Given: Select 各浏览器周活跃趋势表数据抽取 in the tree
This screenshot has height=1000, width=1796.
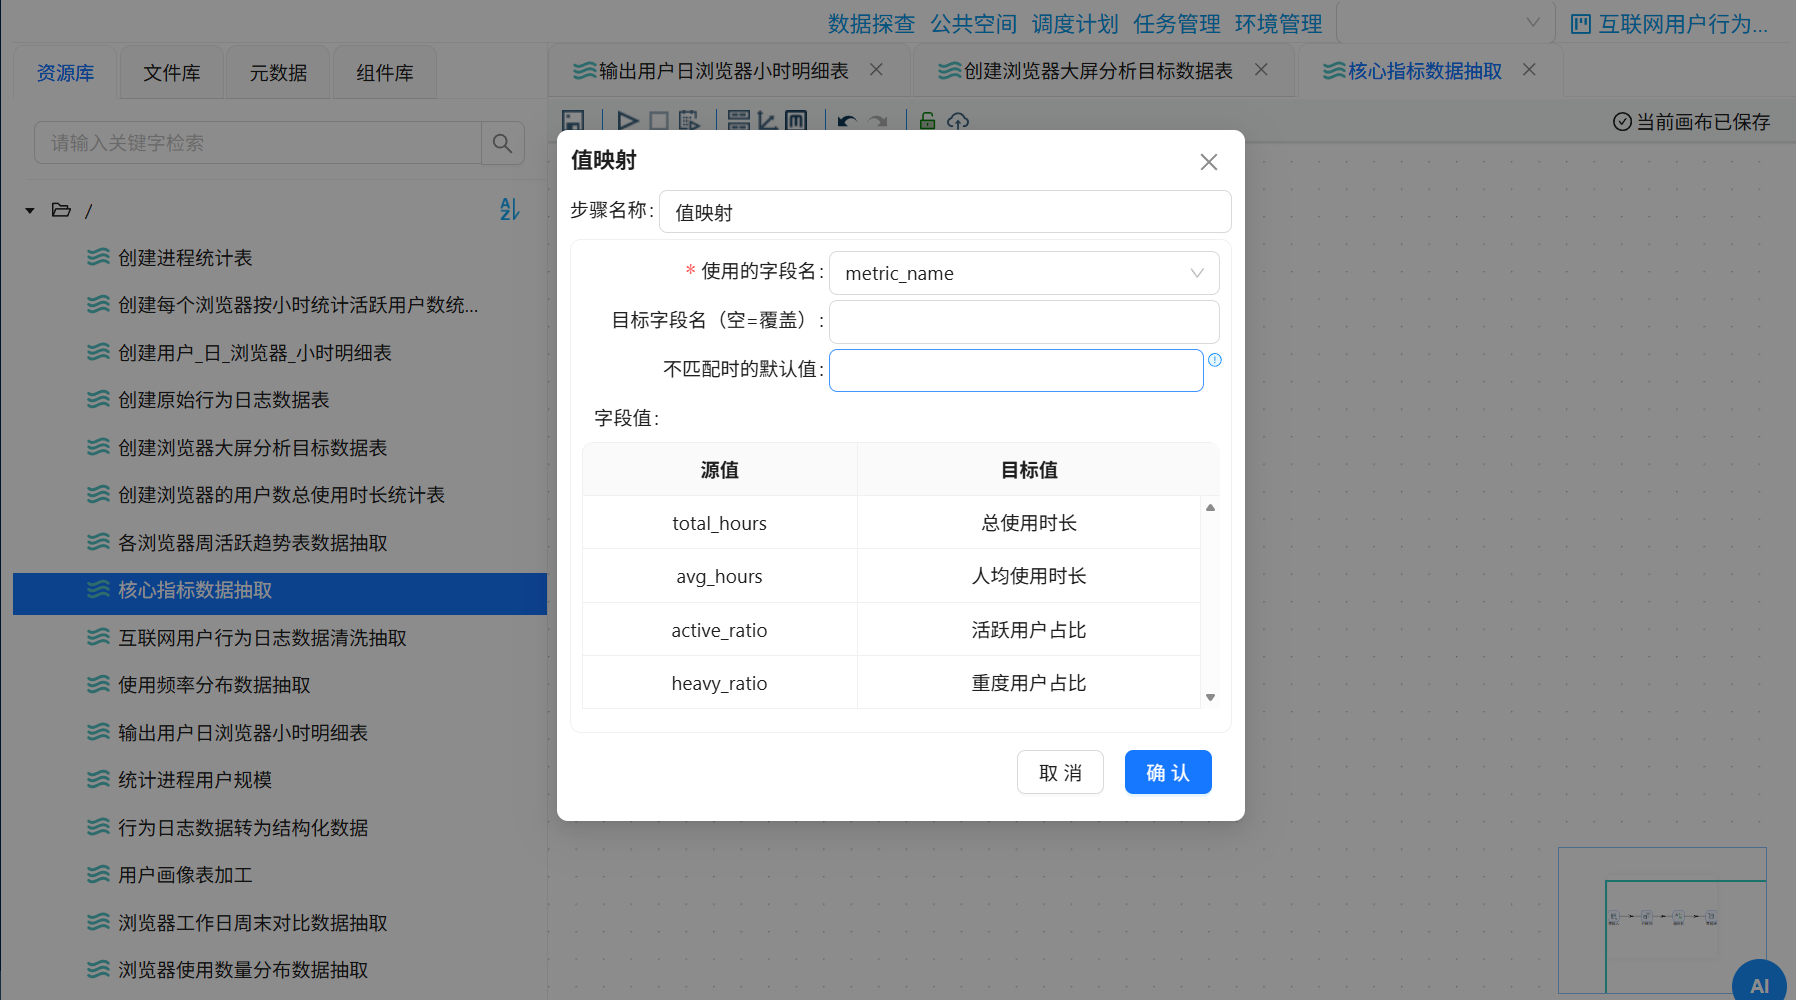Looking at the screenshot, I should click(x=253, y=543).
